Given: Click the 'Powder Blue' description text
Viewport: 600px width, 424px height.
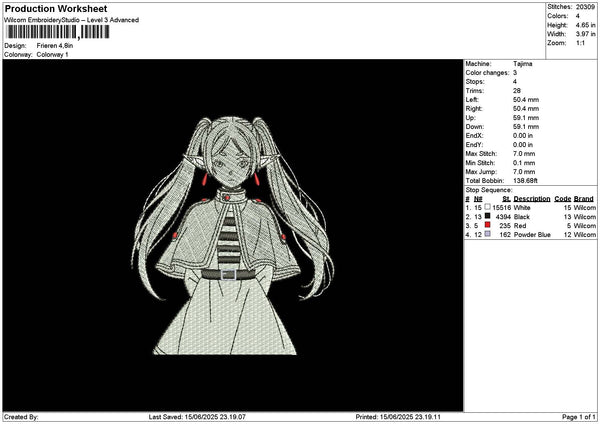Looking at the screenshot, I should pos(532,235).
